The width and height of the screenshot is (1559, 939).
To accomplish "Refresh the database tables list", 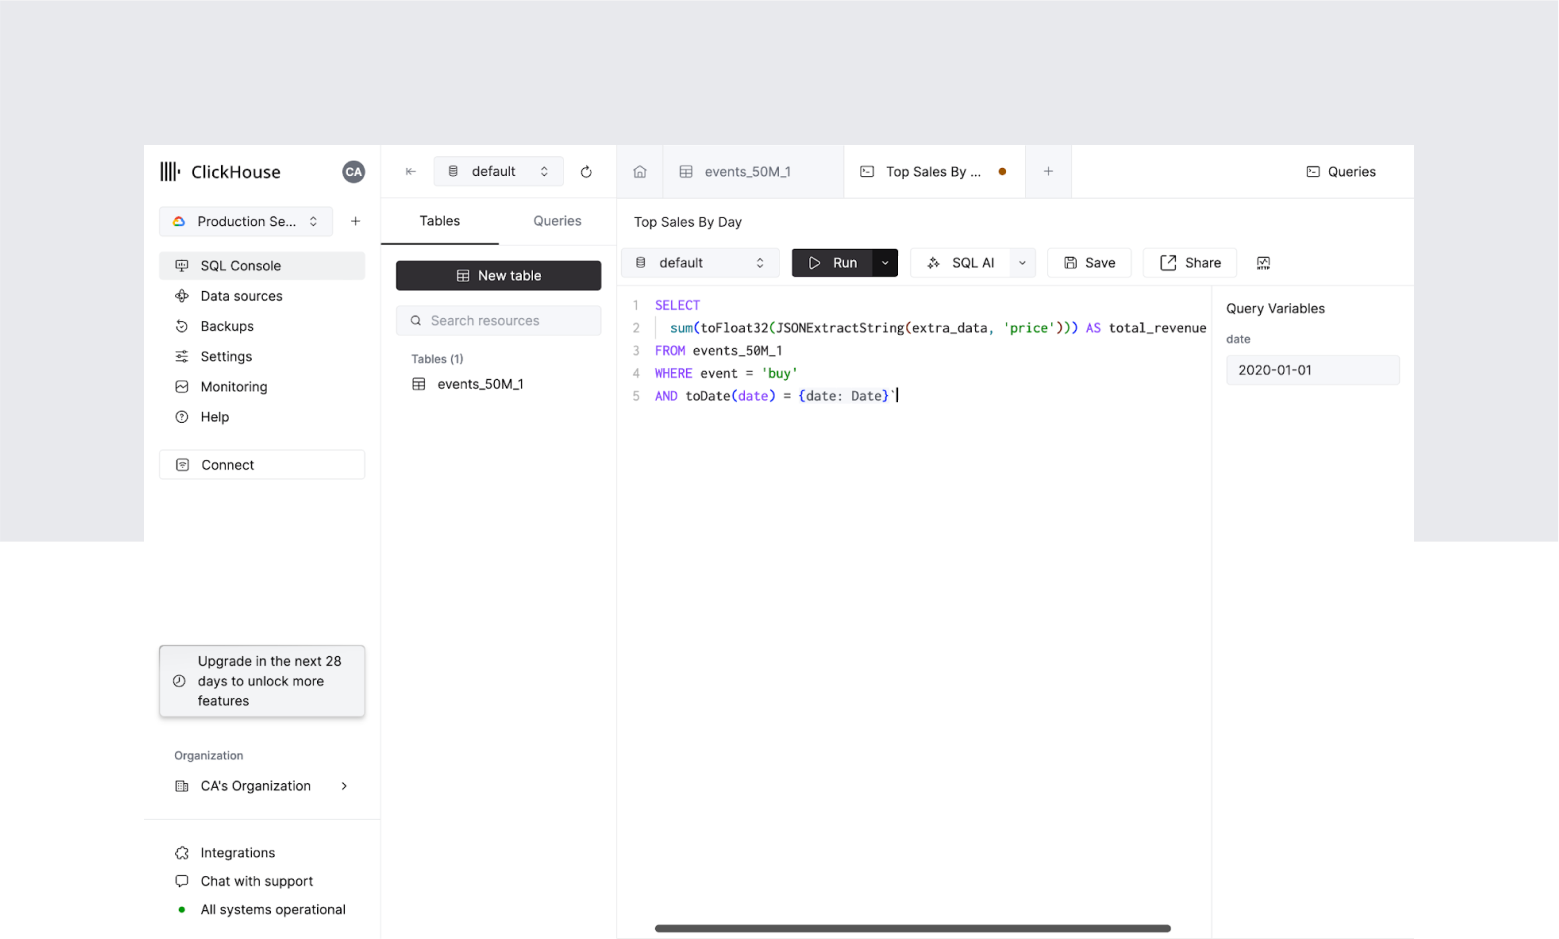I will [x=586, y=172].
